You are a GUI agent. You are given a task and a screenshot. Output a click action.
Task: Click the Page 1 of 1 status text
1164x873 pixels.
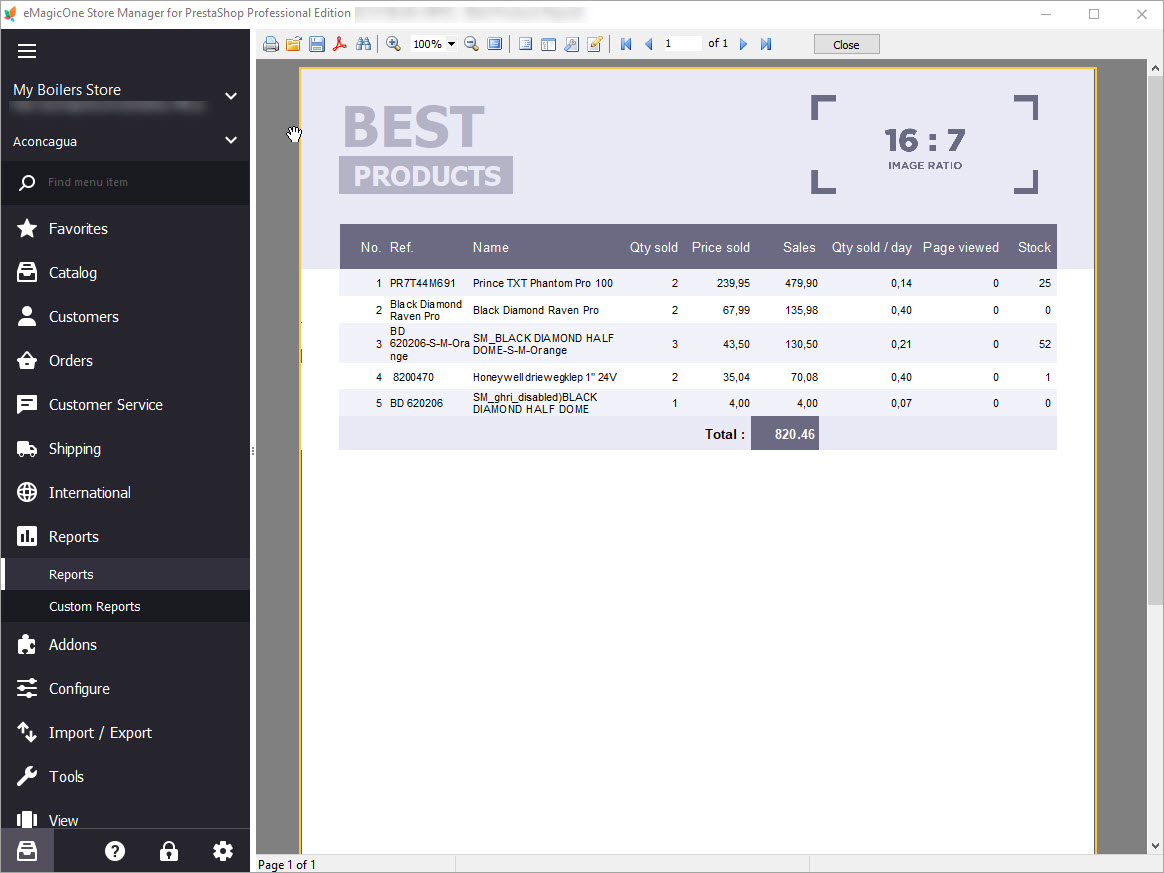[x=287, y=864]
